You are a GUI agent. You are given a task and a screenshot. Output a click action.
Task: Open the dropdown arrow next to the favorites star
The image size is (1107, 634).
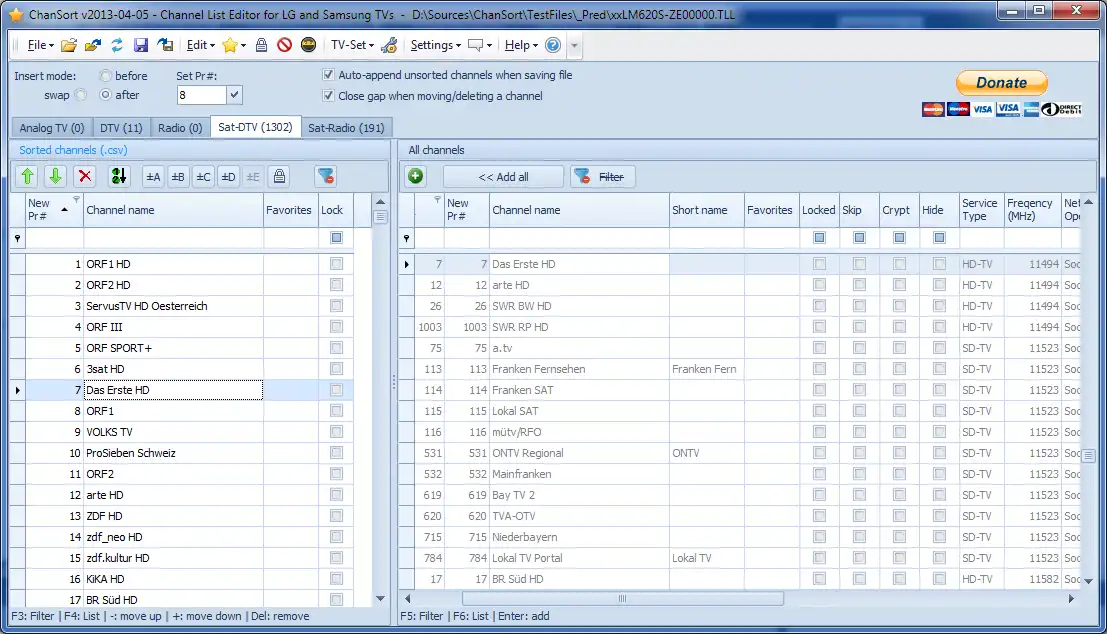tap(244, 46)
